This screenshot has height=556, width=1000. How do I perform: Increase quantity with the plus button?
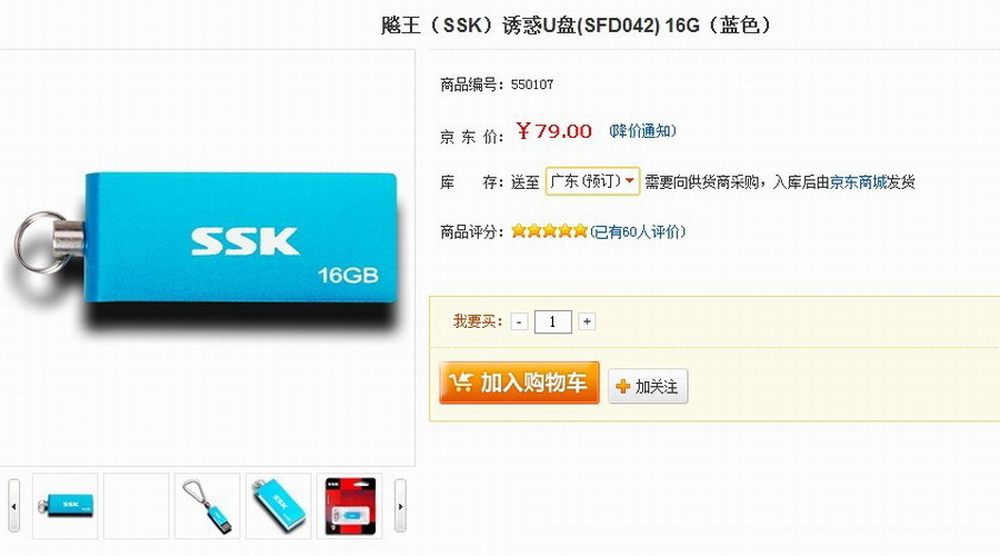pyautogui.click(x=587, y=322)
